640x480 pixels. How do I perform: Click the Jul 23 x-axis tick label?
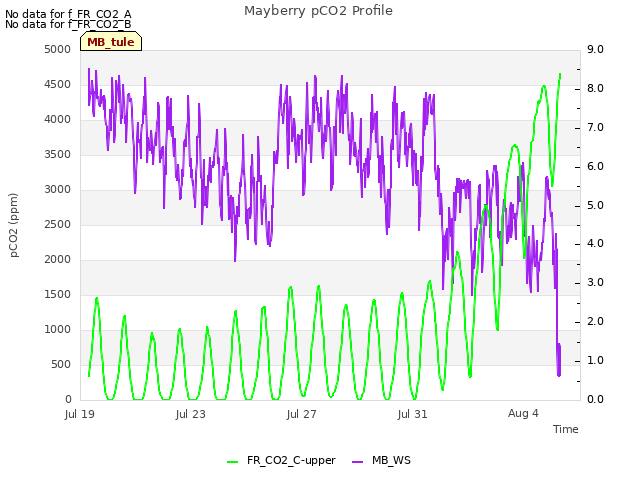point(191,414)
